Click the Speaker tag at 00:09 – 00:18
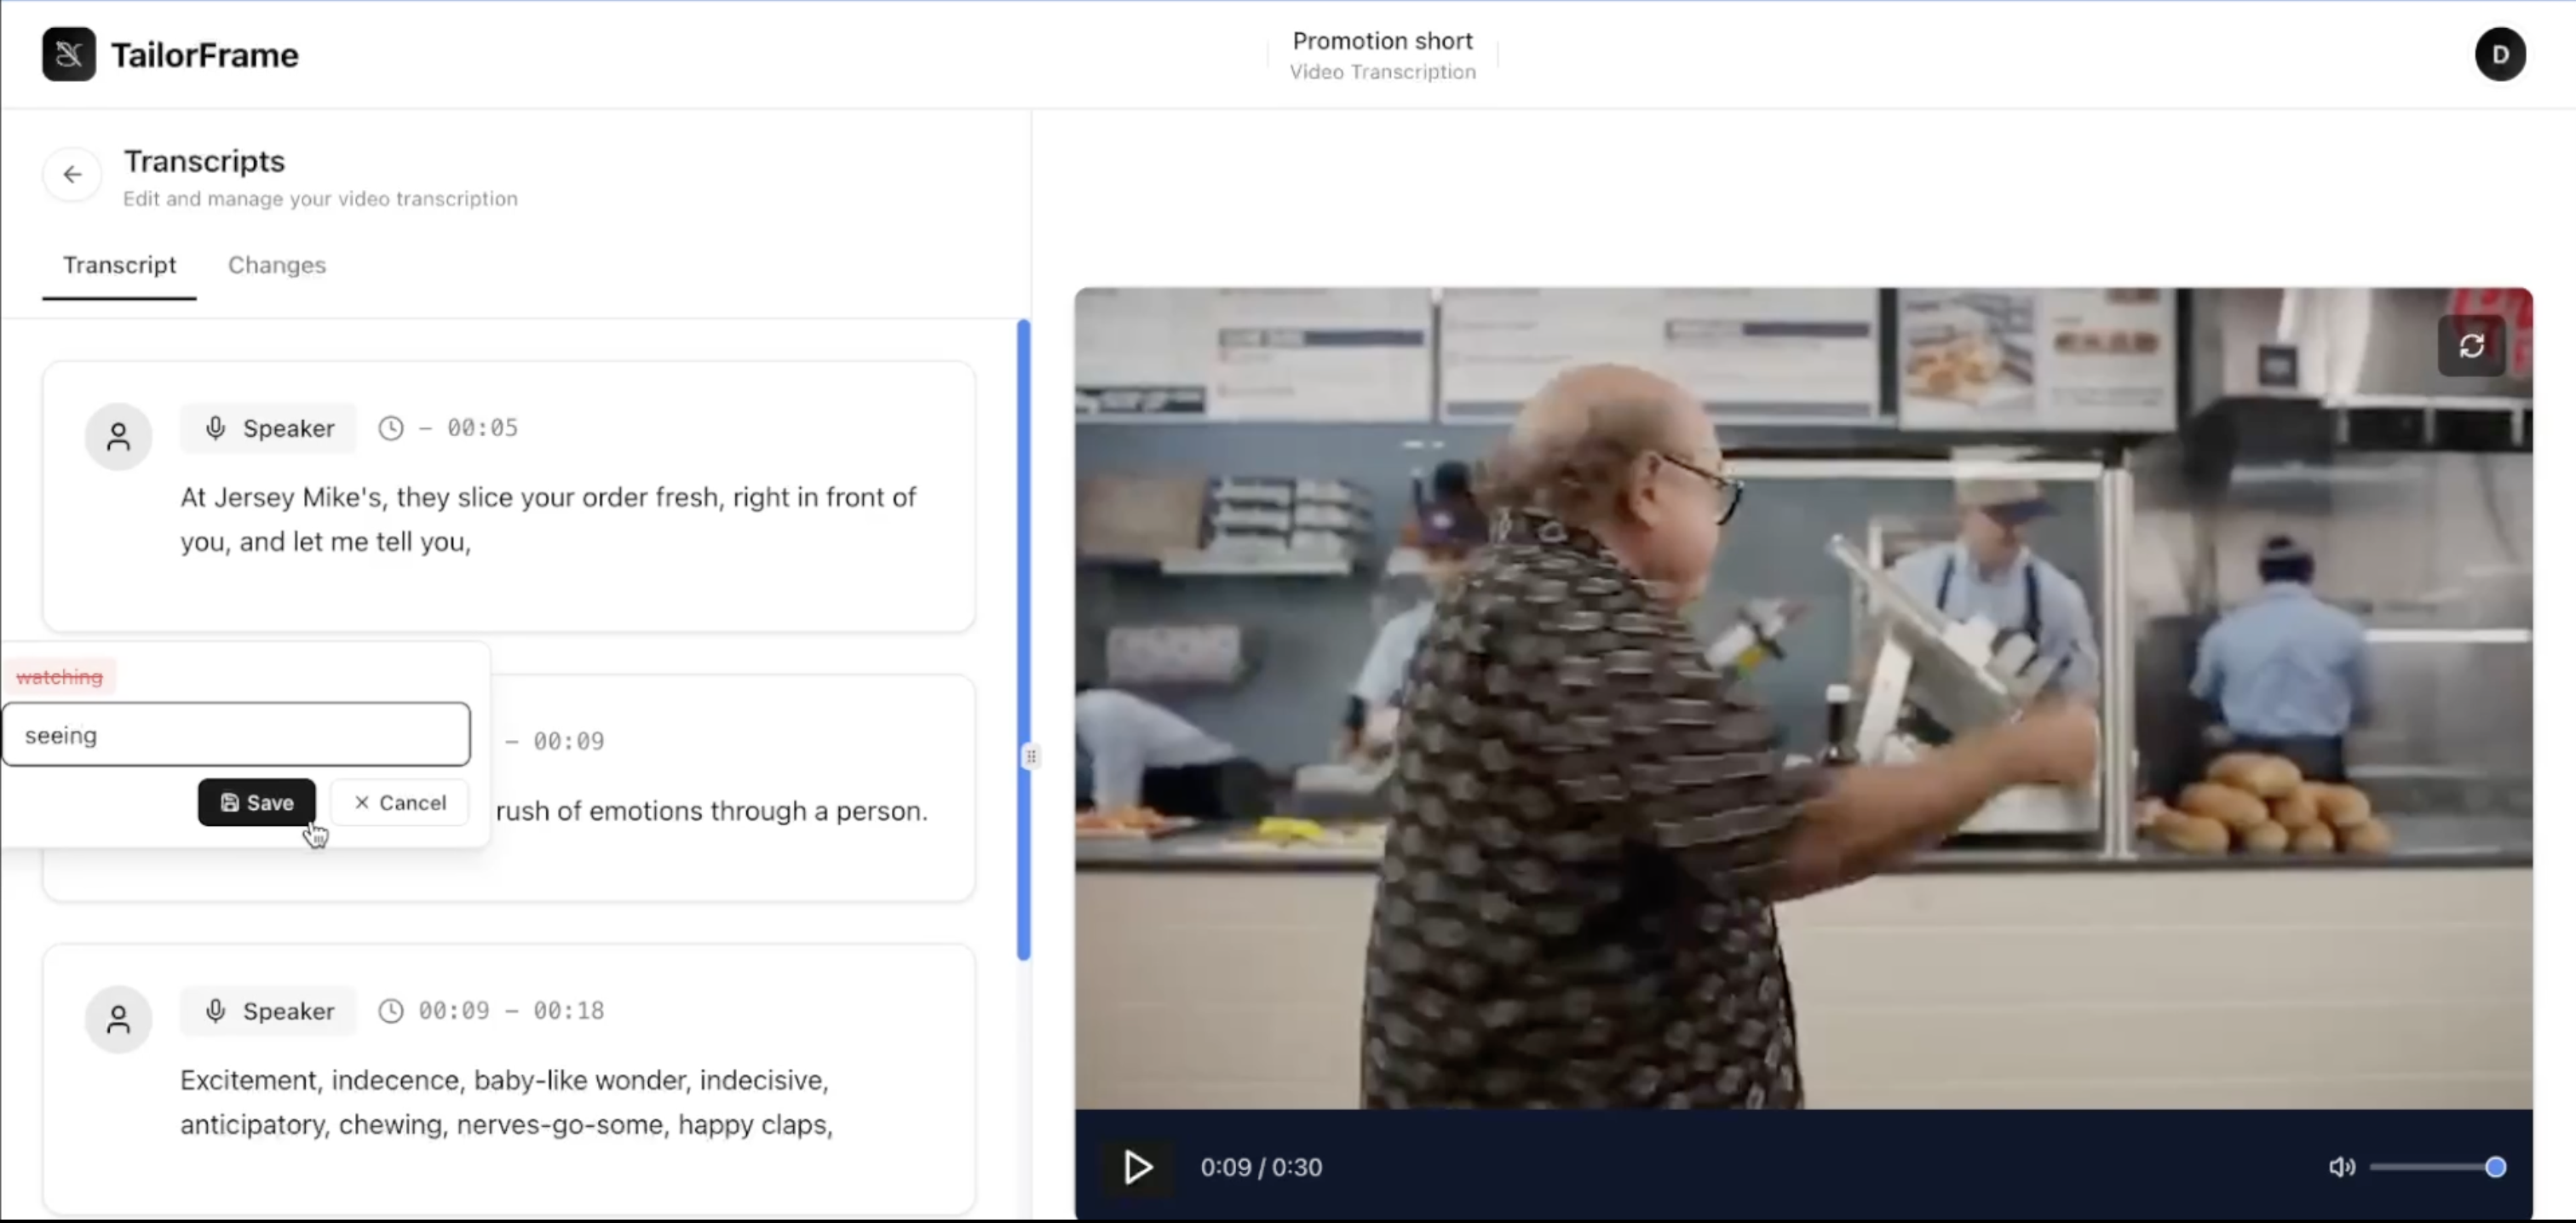This screenshot has height=1223, width=2576. tap(268, 1011)
